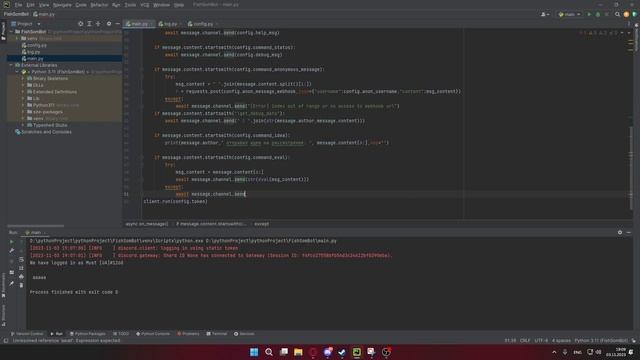The image size is (640, 360).
Task: Start debugging with the bug icon
Action: [x=598, y=14]
